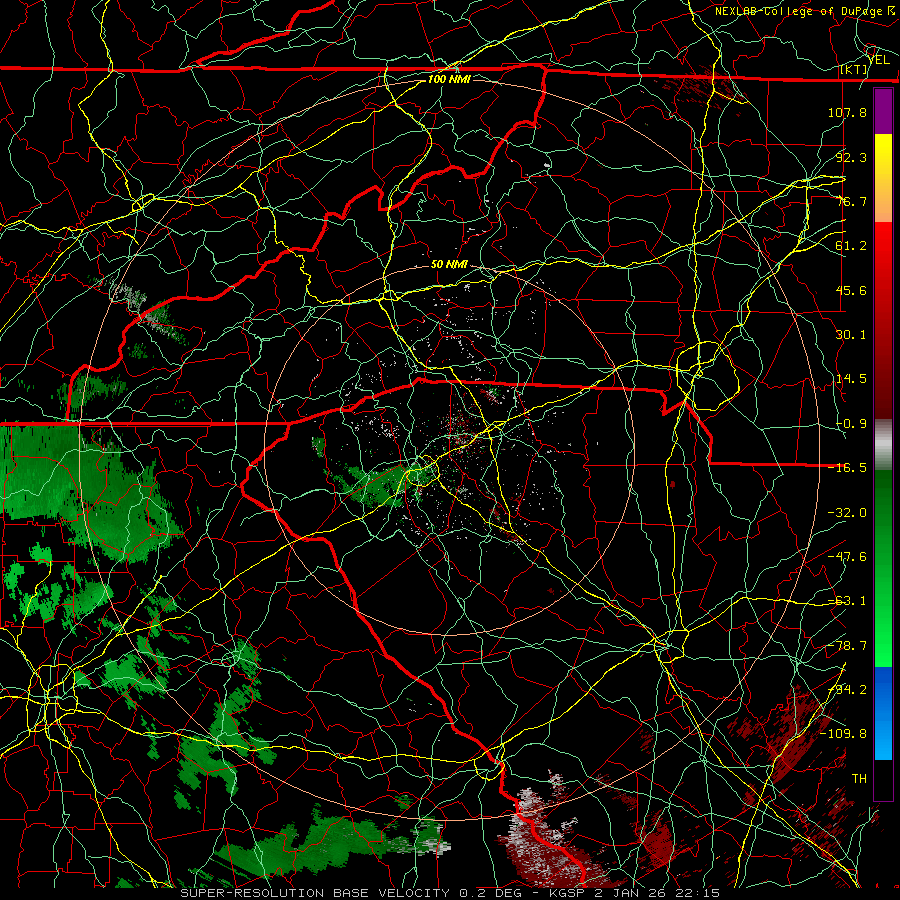Select the [KT] units label

(854, 70)
